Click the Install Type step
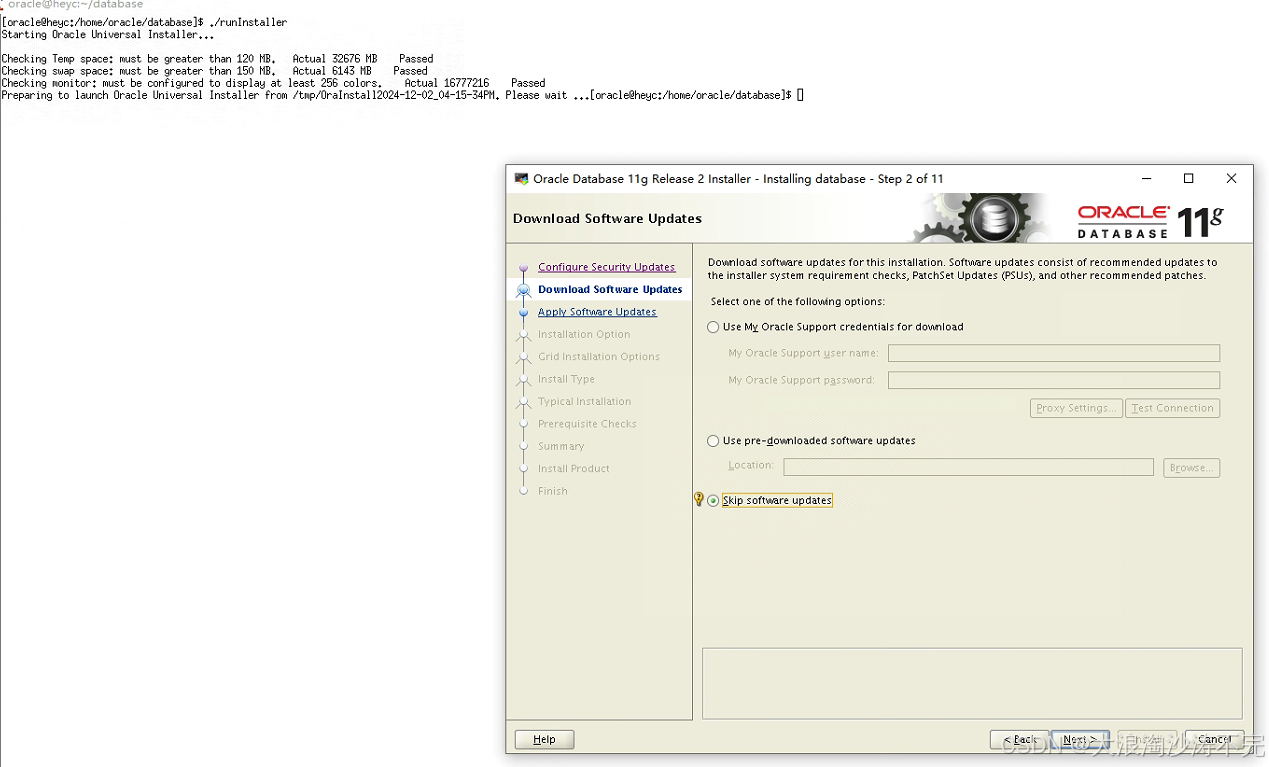The height and width of the screenshot is (767, 1269). click(x=566, y=379)
